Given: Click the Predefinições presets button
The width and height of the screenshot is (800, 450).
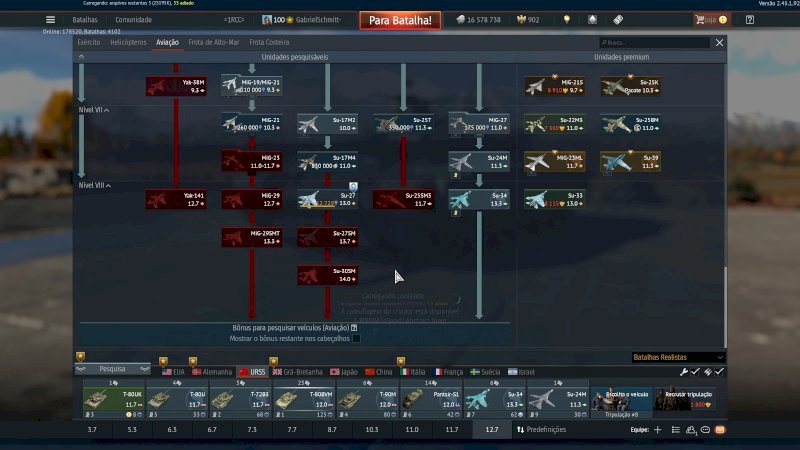Looking at the screenshot, I should pyautogui.click(x=541, y=429).
